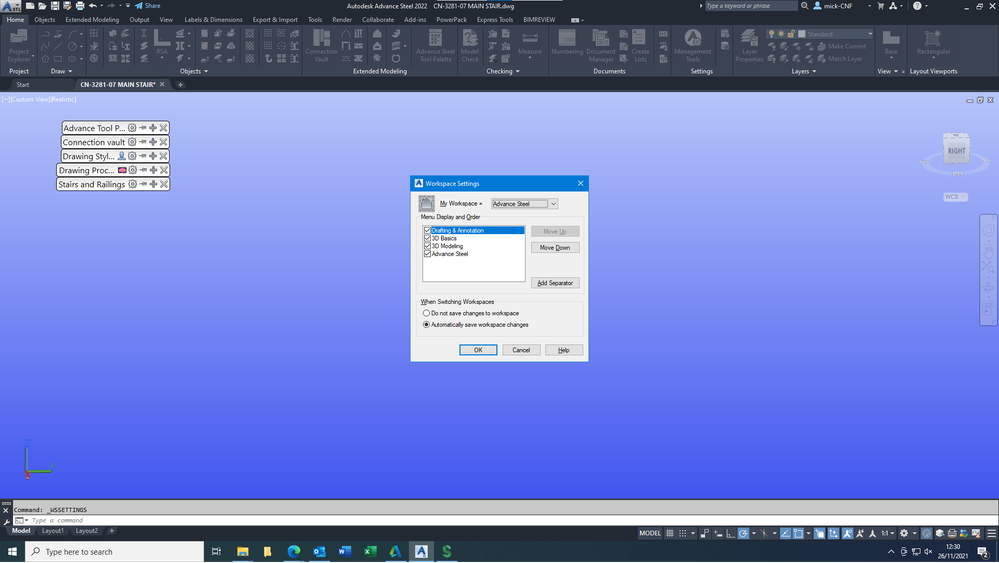Viewport: 999px width, 563px height.
Task: Click the workspace switching gear in status bar
Action: click(x=903, y=533)
